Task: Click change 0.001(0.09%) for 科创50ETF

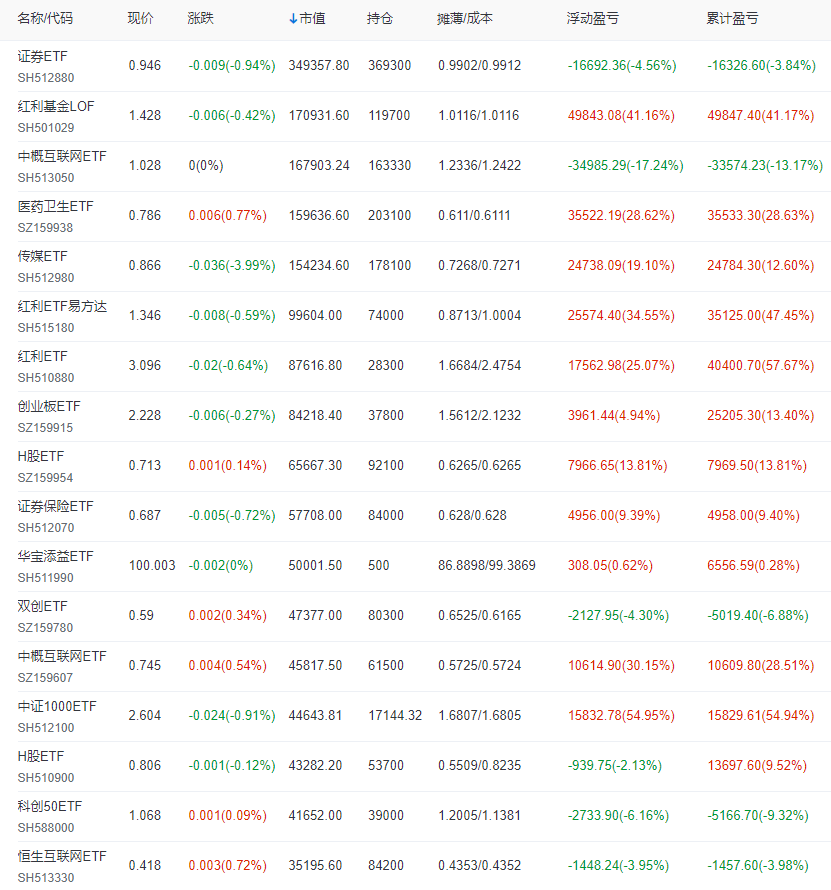Action: click(x=228, y=815)
